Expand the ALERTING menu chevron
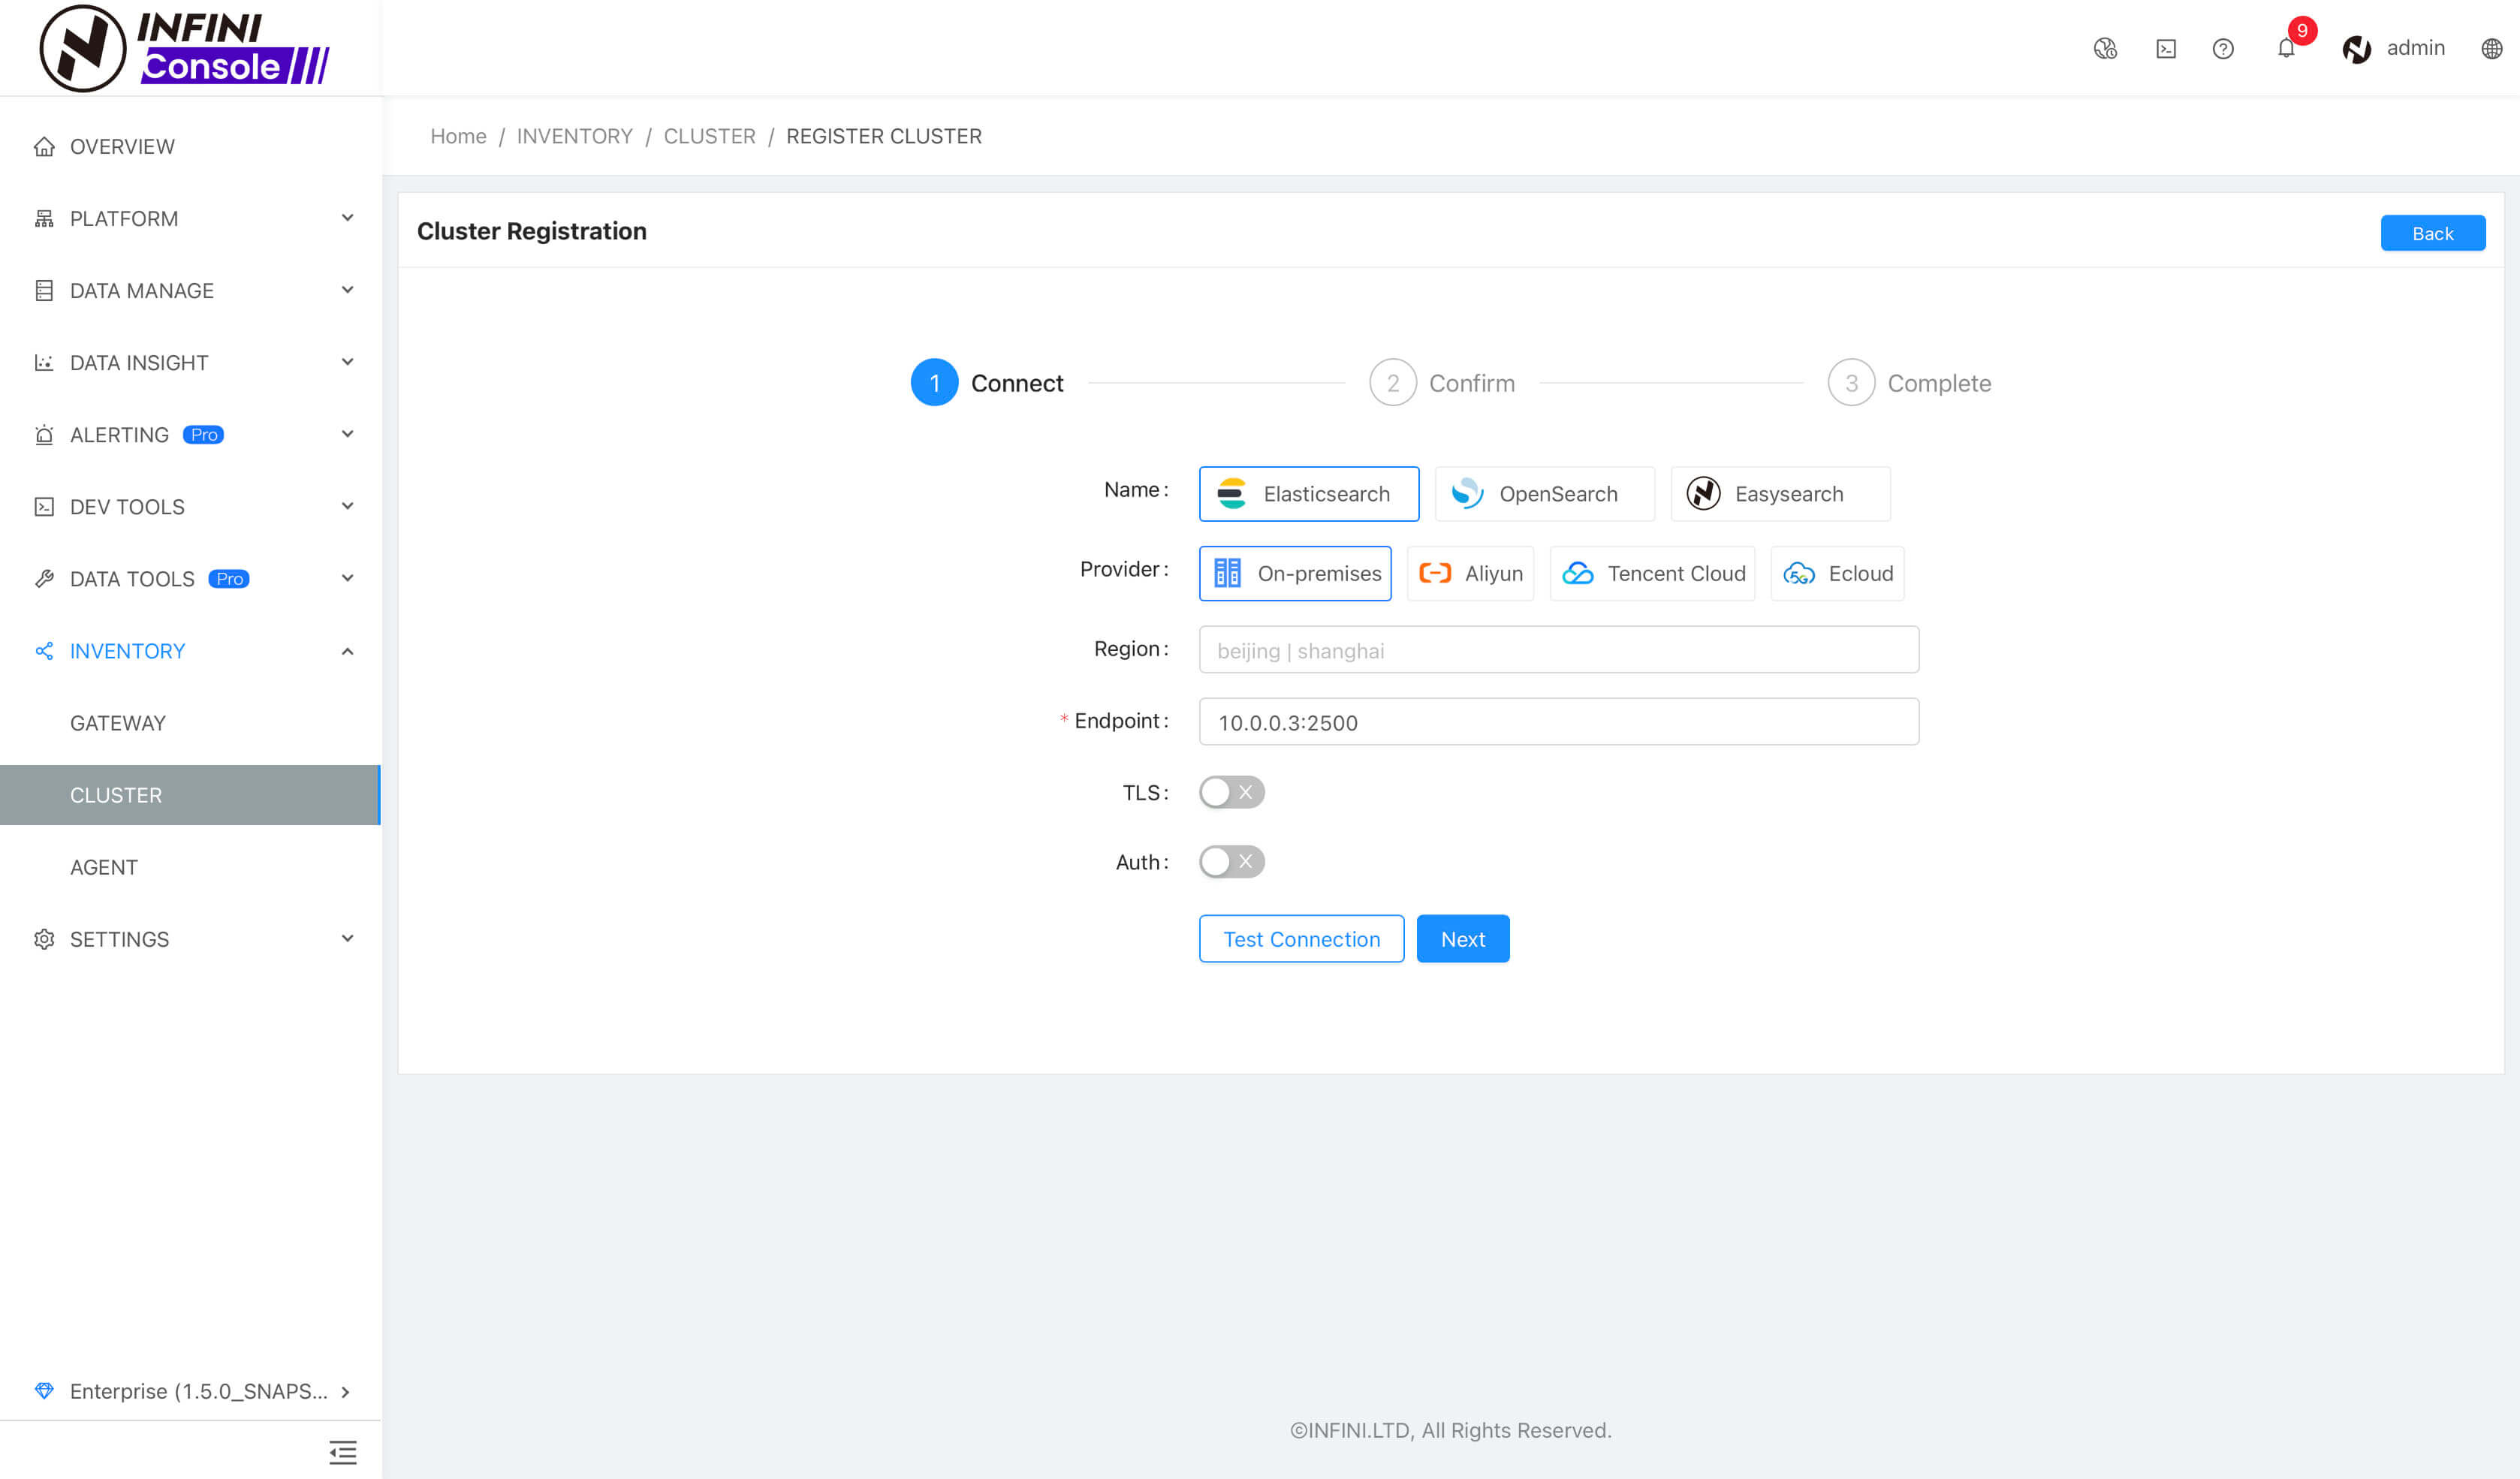Screen dimensions: 2520x1479 pyautogui.click(x=347, y=434)
